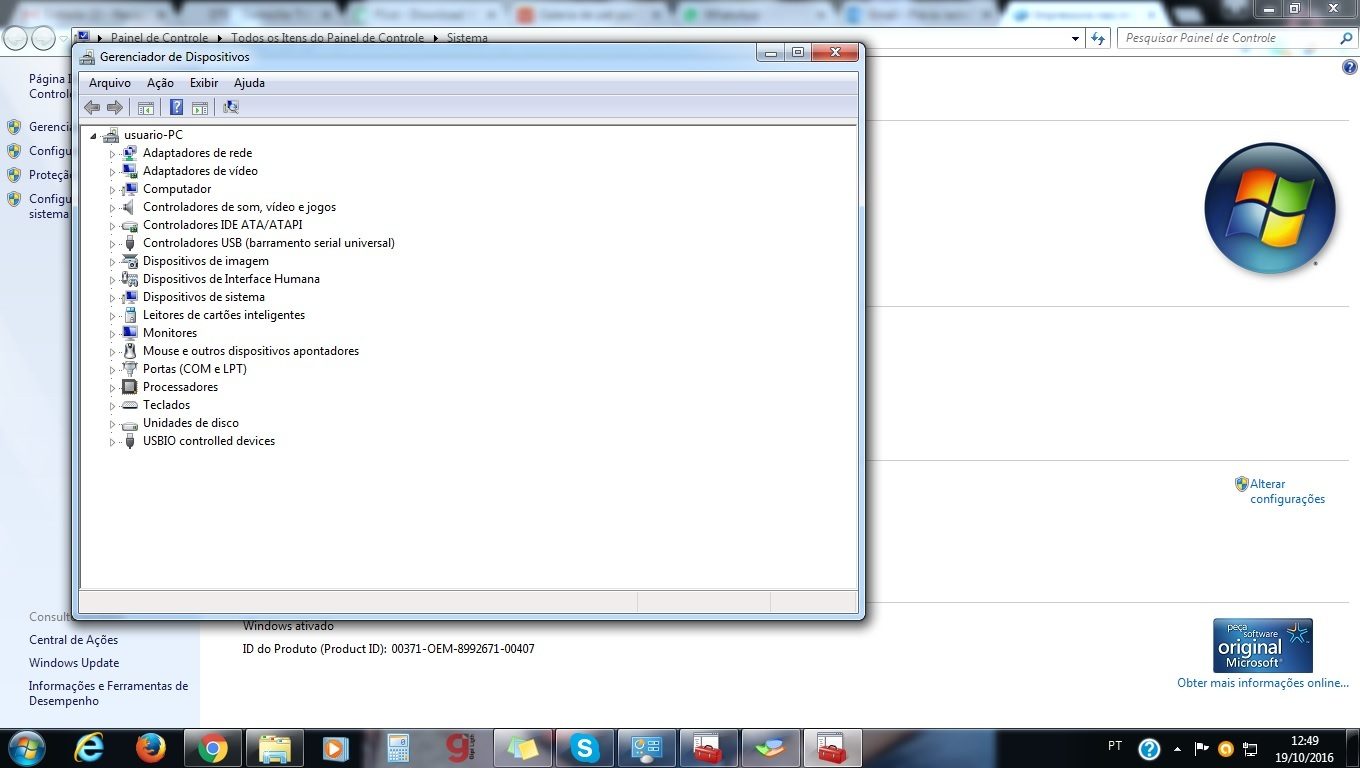Expand the Dispositivos de sistema node
The width and height of the screenshot is (1360, 768).
112,298
